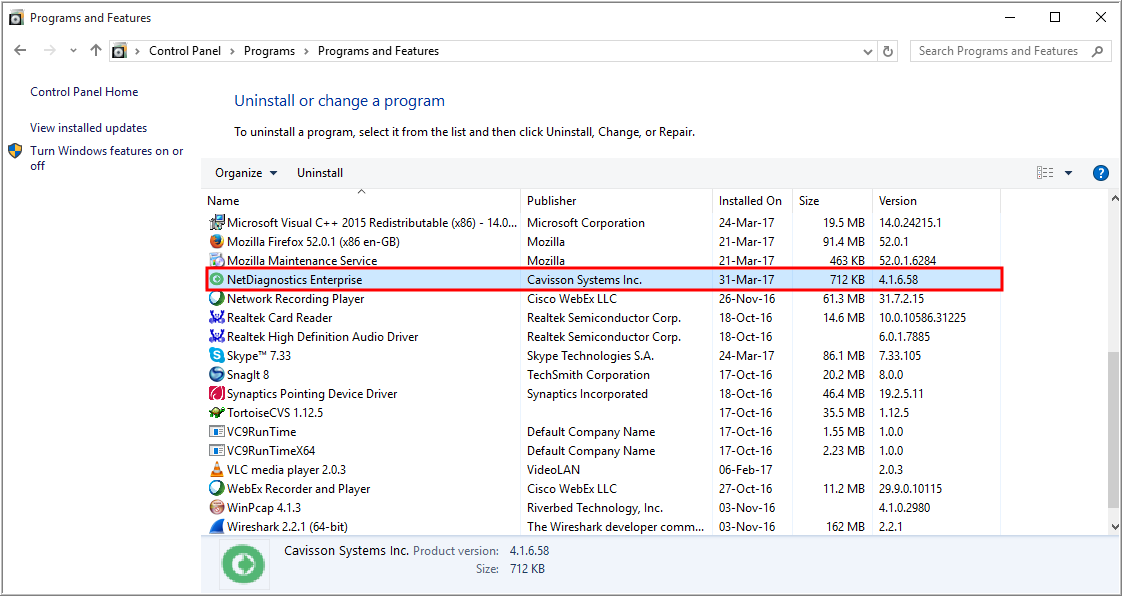
Task: Click the Synaptics Incorporated publisher cell
Action: [x=587, y=394]
